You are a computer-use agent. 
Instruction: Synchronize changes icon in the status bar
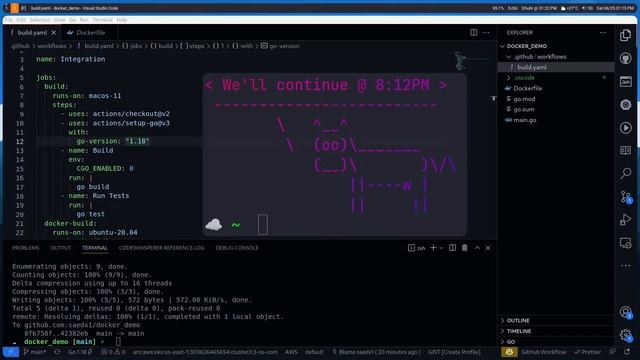tap(57, 352)
